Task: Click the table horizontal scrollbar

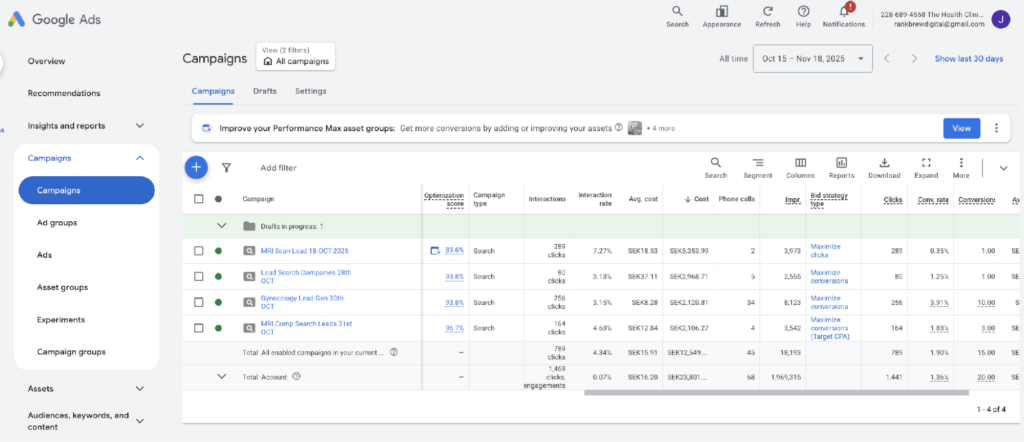Action: click(776, 392)
